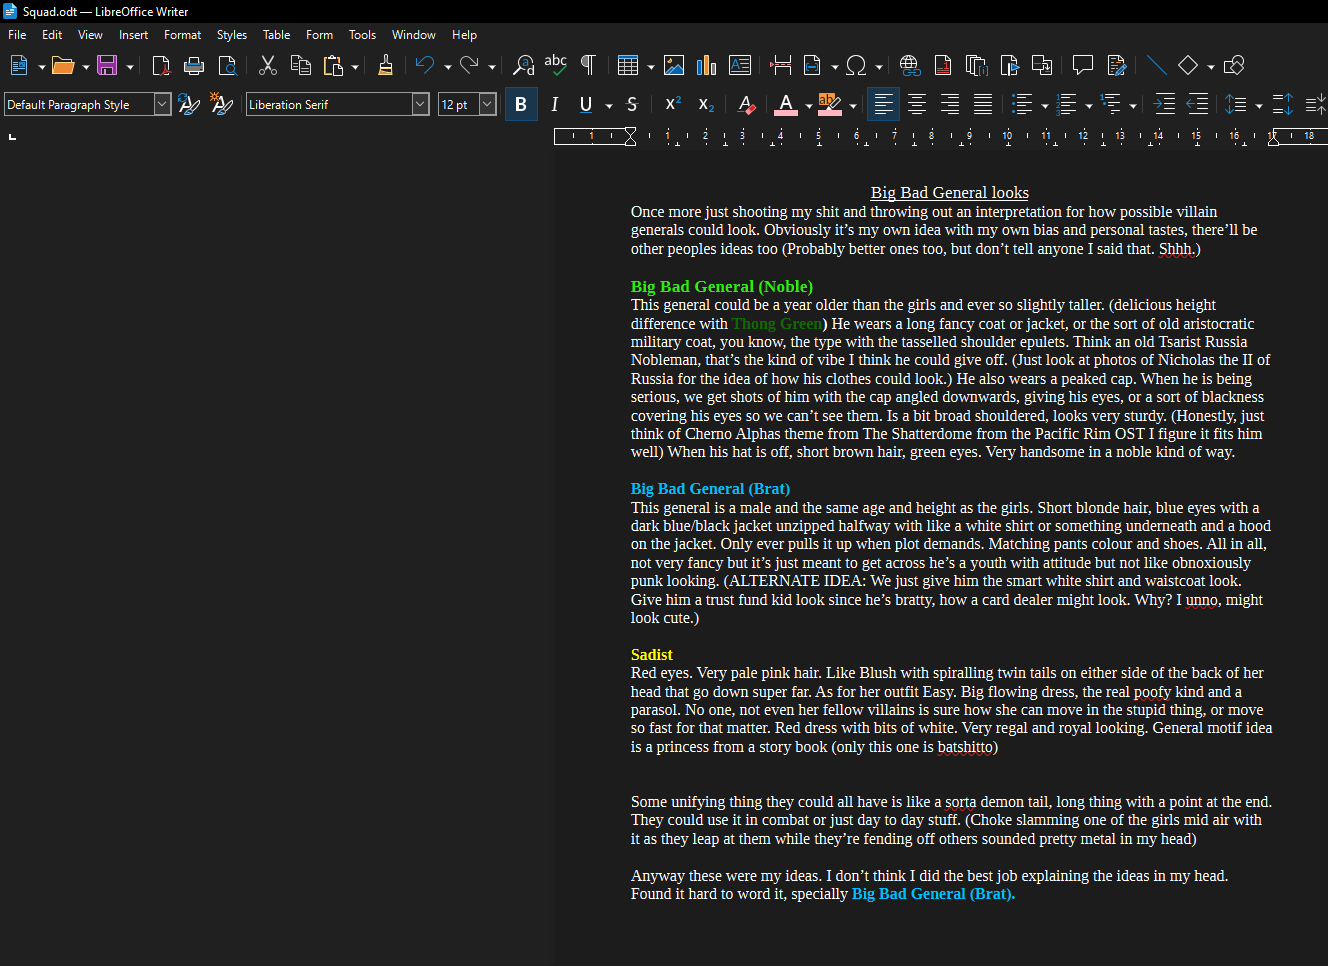Click the Open folder icon
This screenshot has height=966, width=1328.
62,66
